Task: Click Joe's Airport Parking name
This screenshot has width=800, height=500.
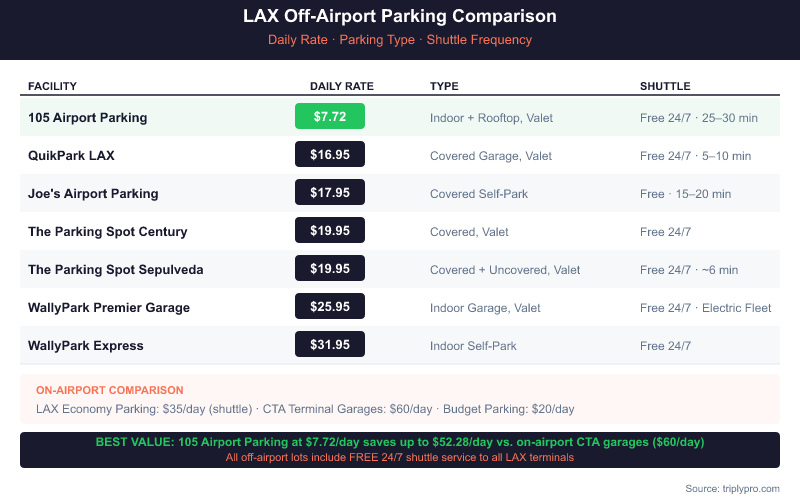Action: (x=93, y=193)
